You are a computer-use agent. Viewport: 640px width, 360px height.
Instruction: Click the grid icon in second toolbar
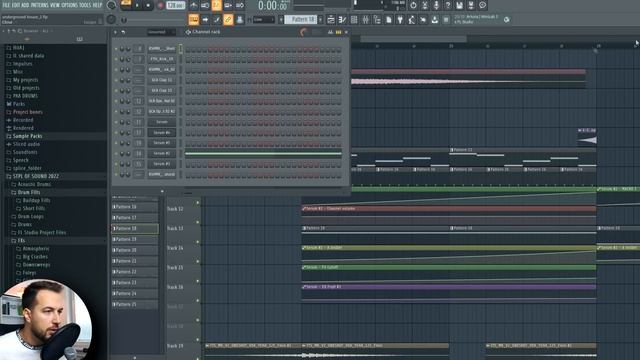tap(354, 19)
